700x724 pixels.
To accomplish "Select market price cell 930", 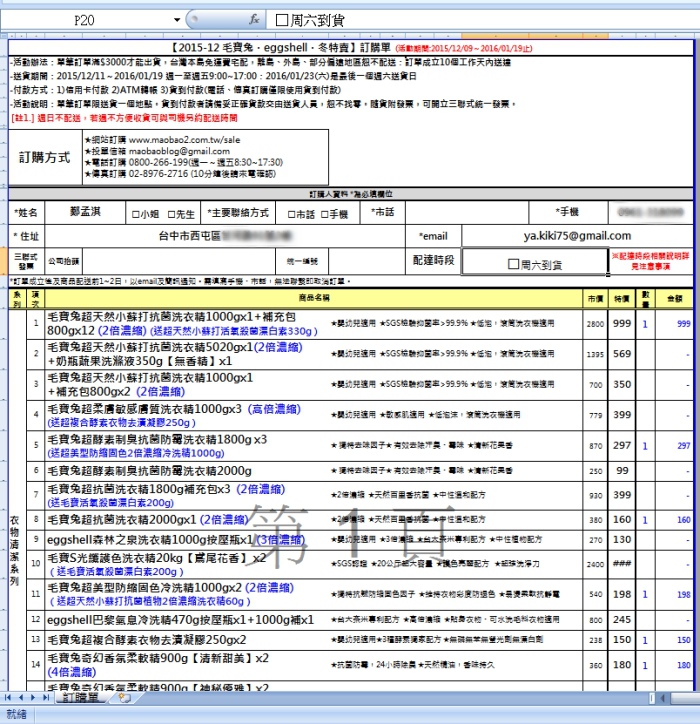I will coord(595,495).
